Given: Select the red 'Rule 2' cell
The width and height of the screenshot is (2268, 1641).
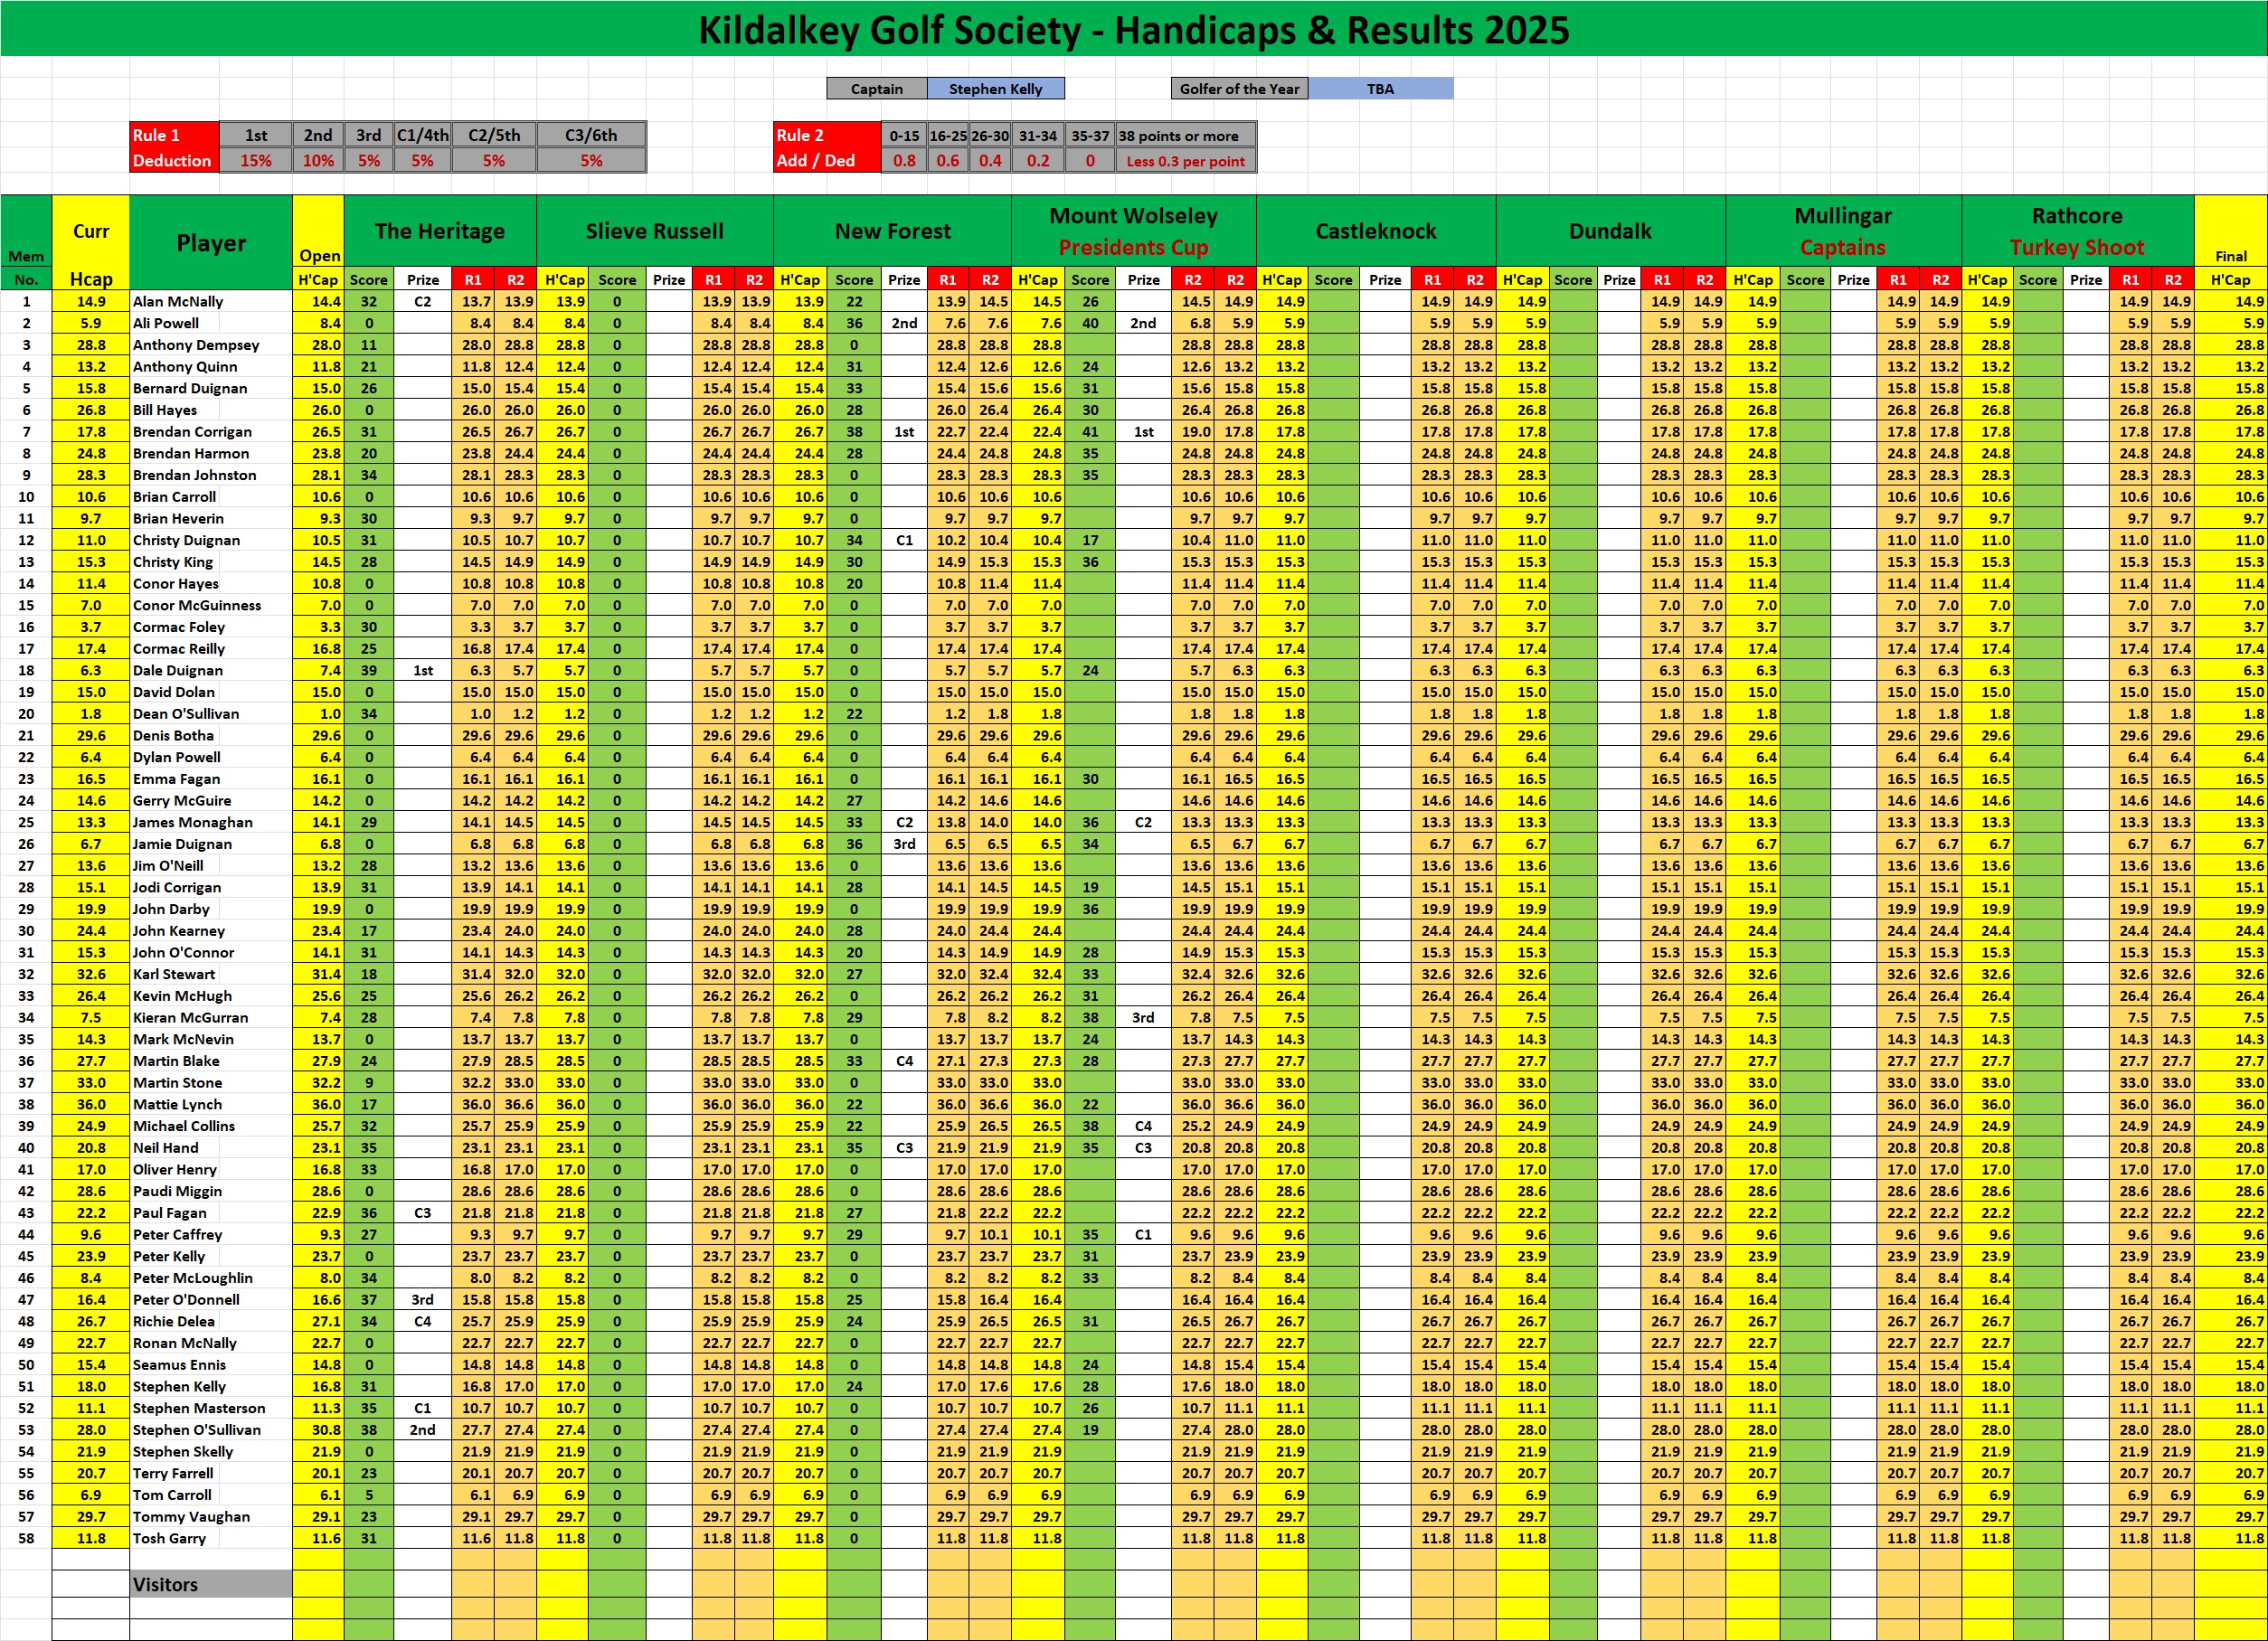Looking at the screenshot, I should pos(826,135).
